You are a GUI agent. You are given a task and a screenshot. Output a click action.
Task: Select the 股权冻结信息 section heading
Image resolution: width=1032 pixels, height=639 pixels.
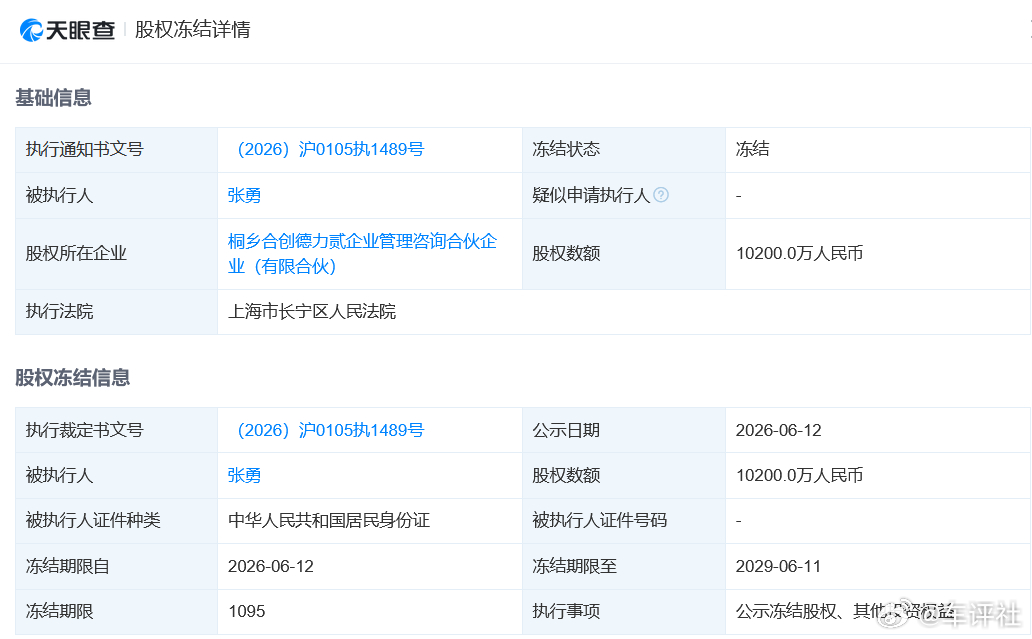[x=72, y=378]
